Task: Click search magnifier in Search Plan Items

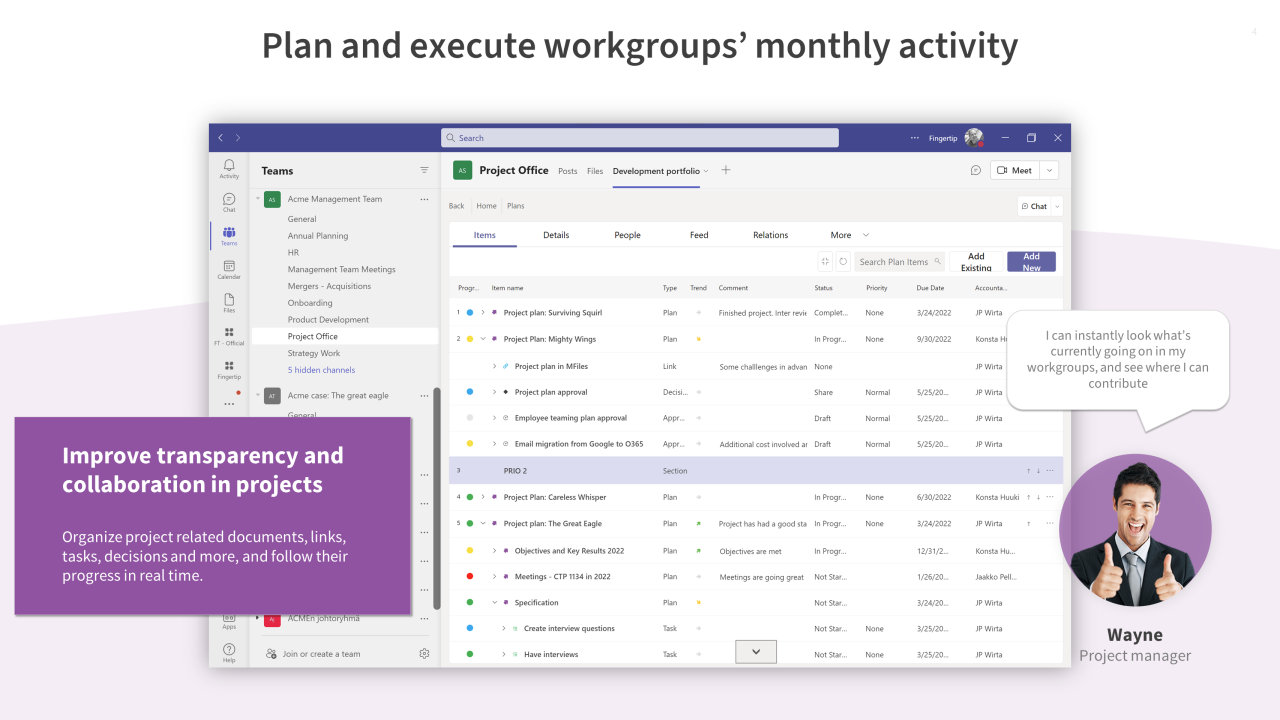Action: click(x=937, y=262)
